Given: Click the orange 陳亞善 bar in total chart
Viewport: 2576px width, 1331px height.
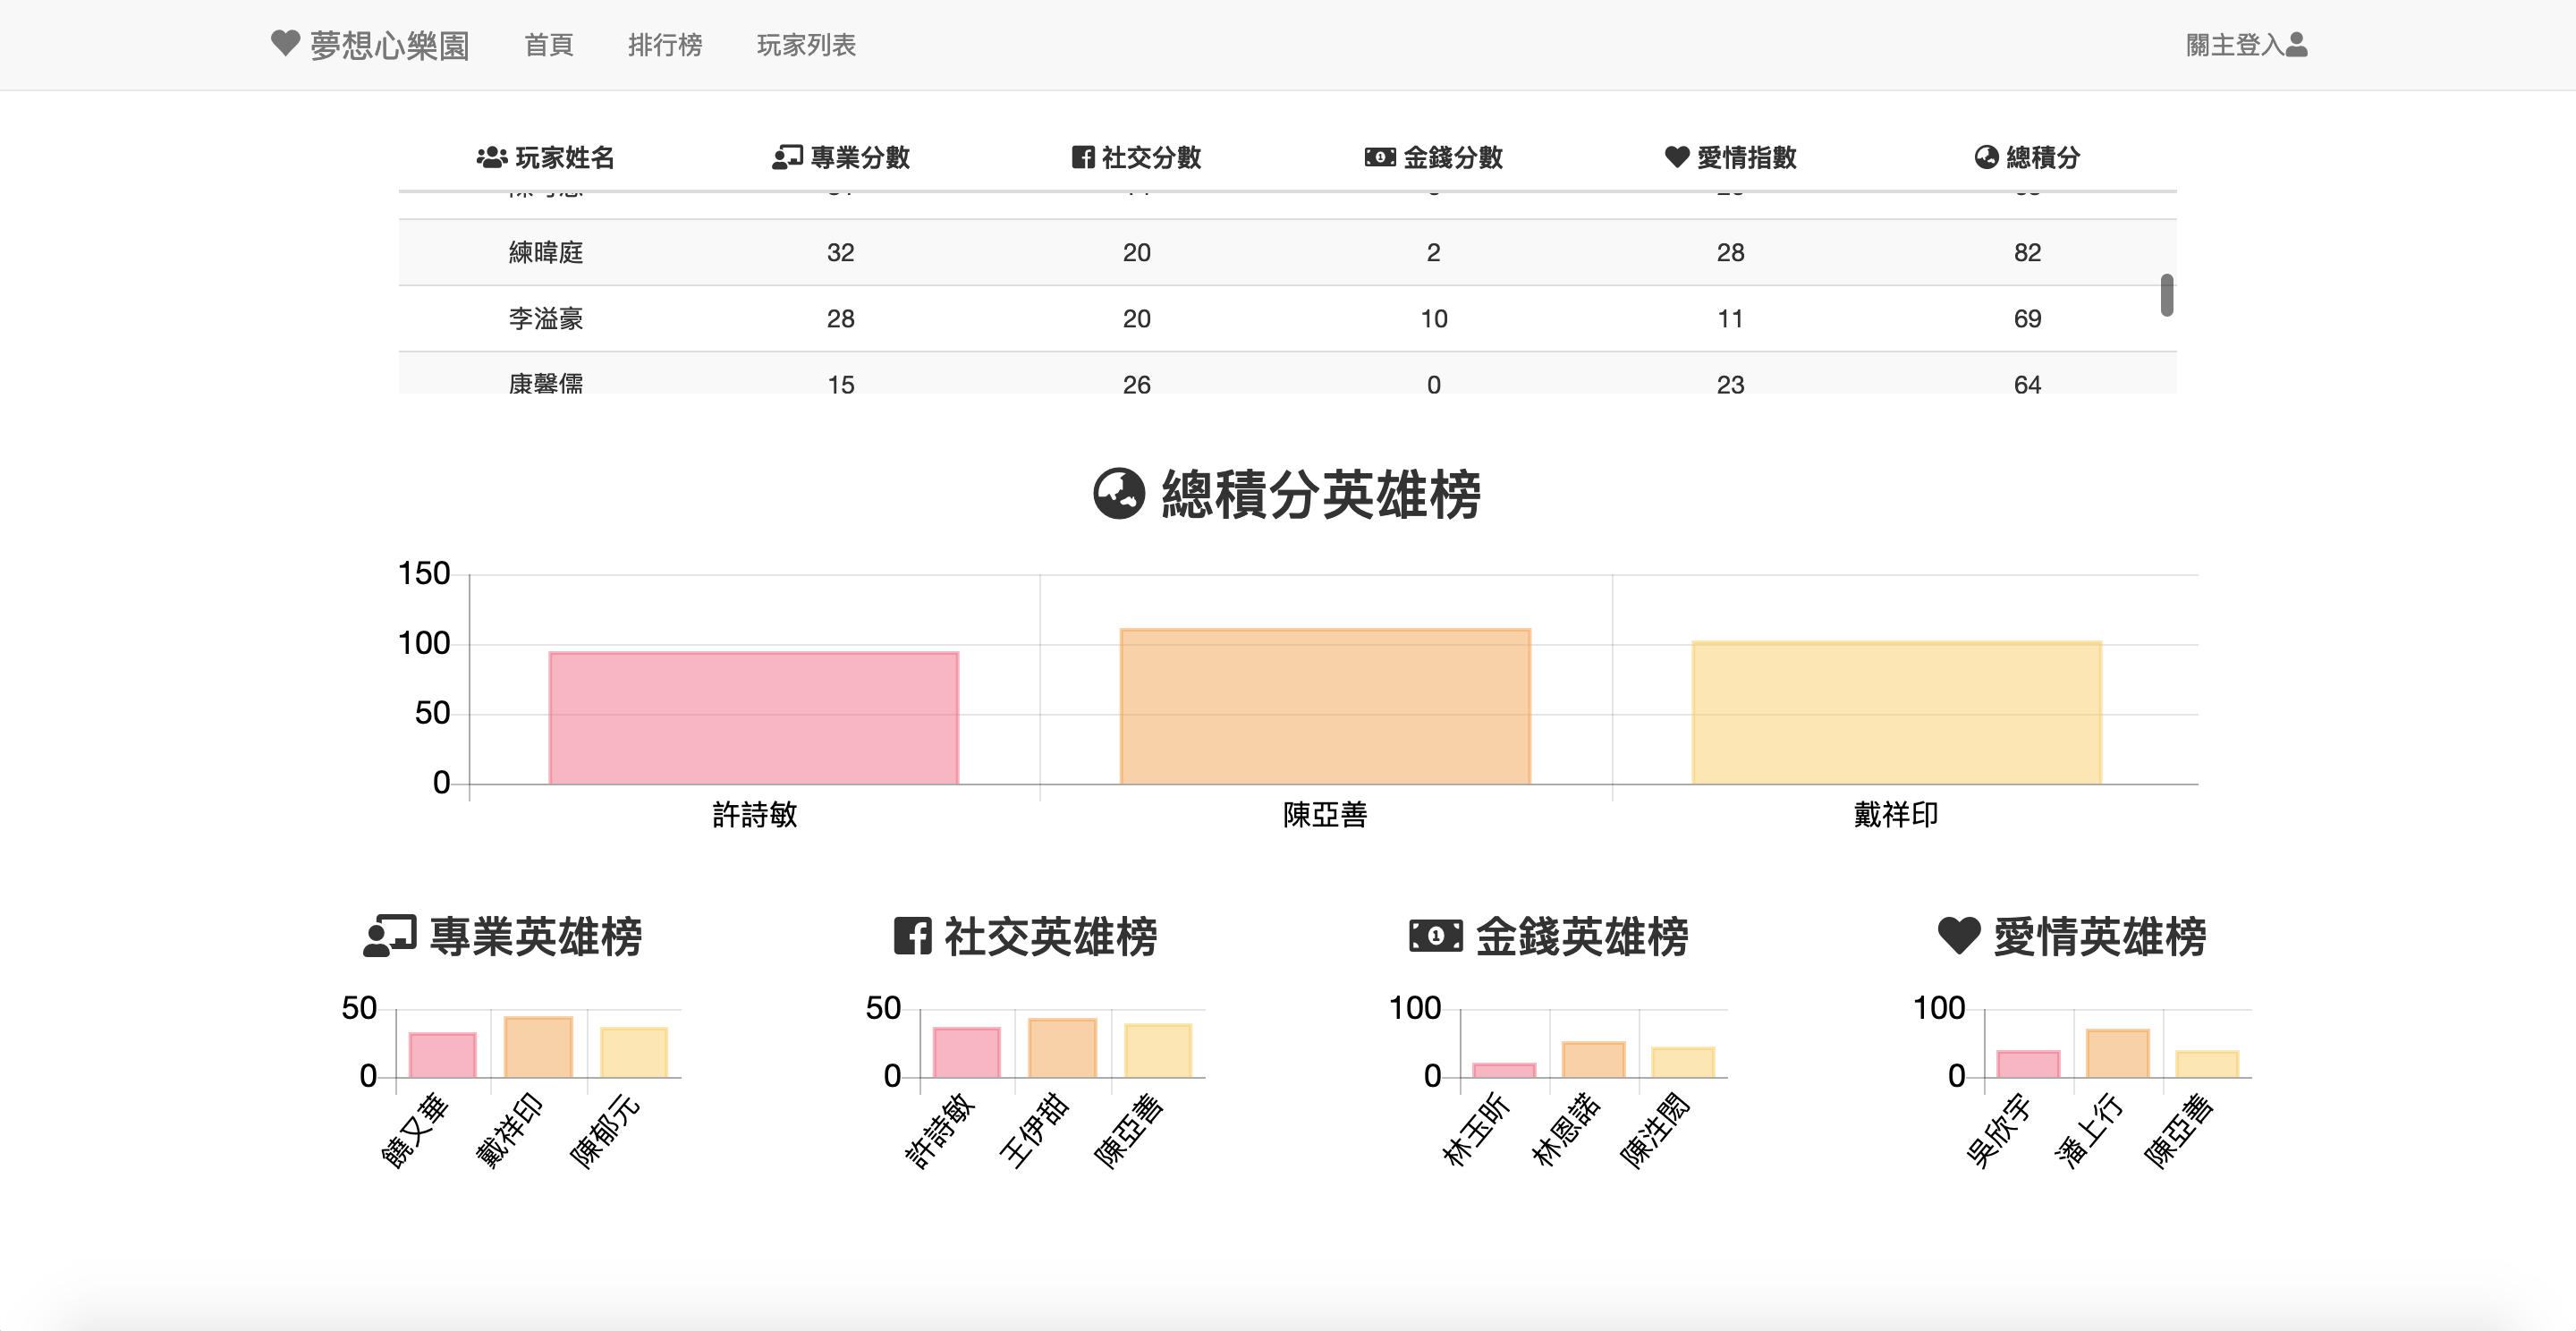Looking at the screenshot, I should click(1324, 706).
